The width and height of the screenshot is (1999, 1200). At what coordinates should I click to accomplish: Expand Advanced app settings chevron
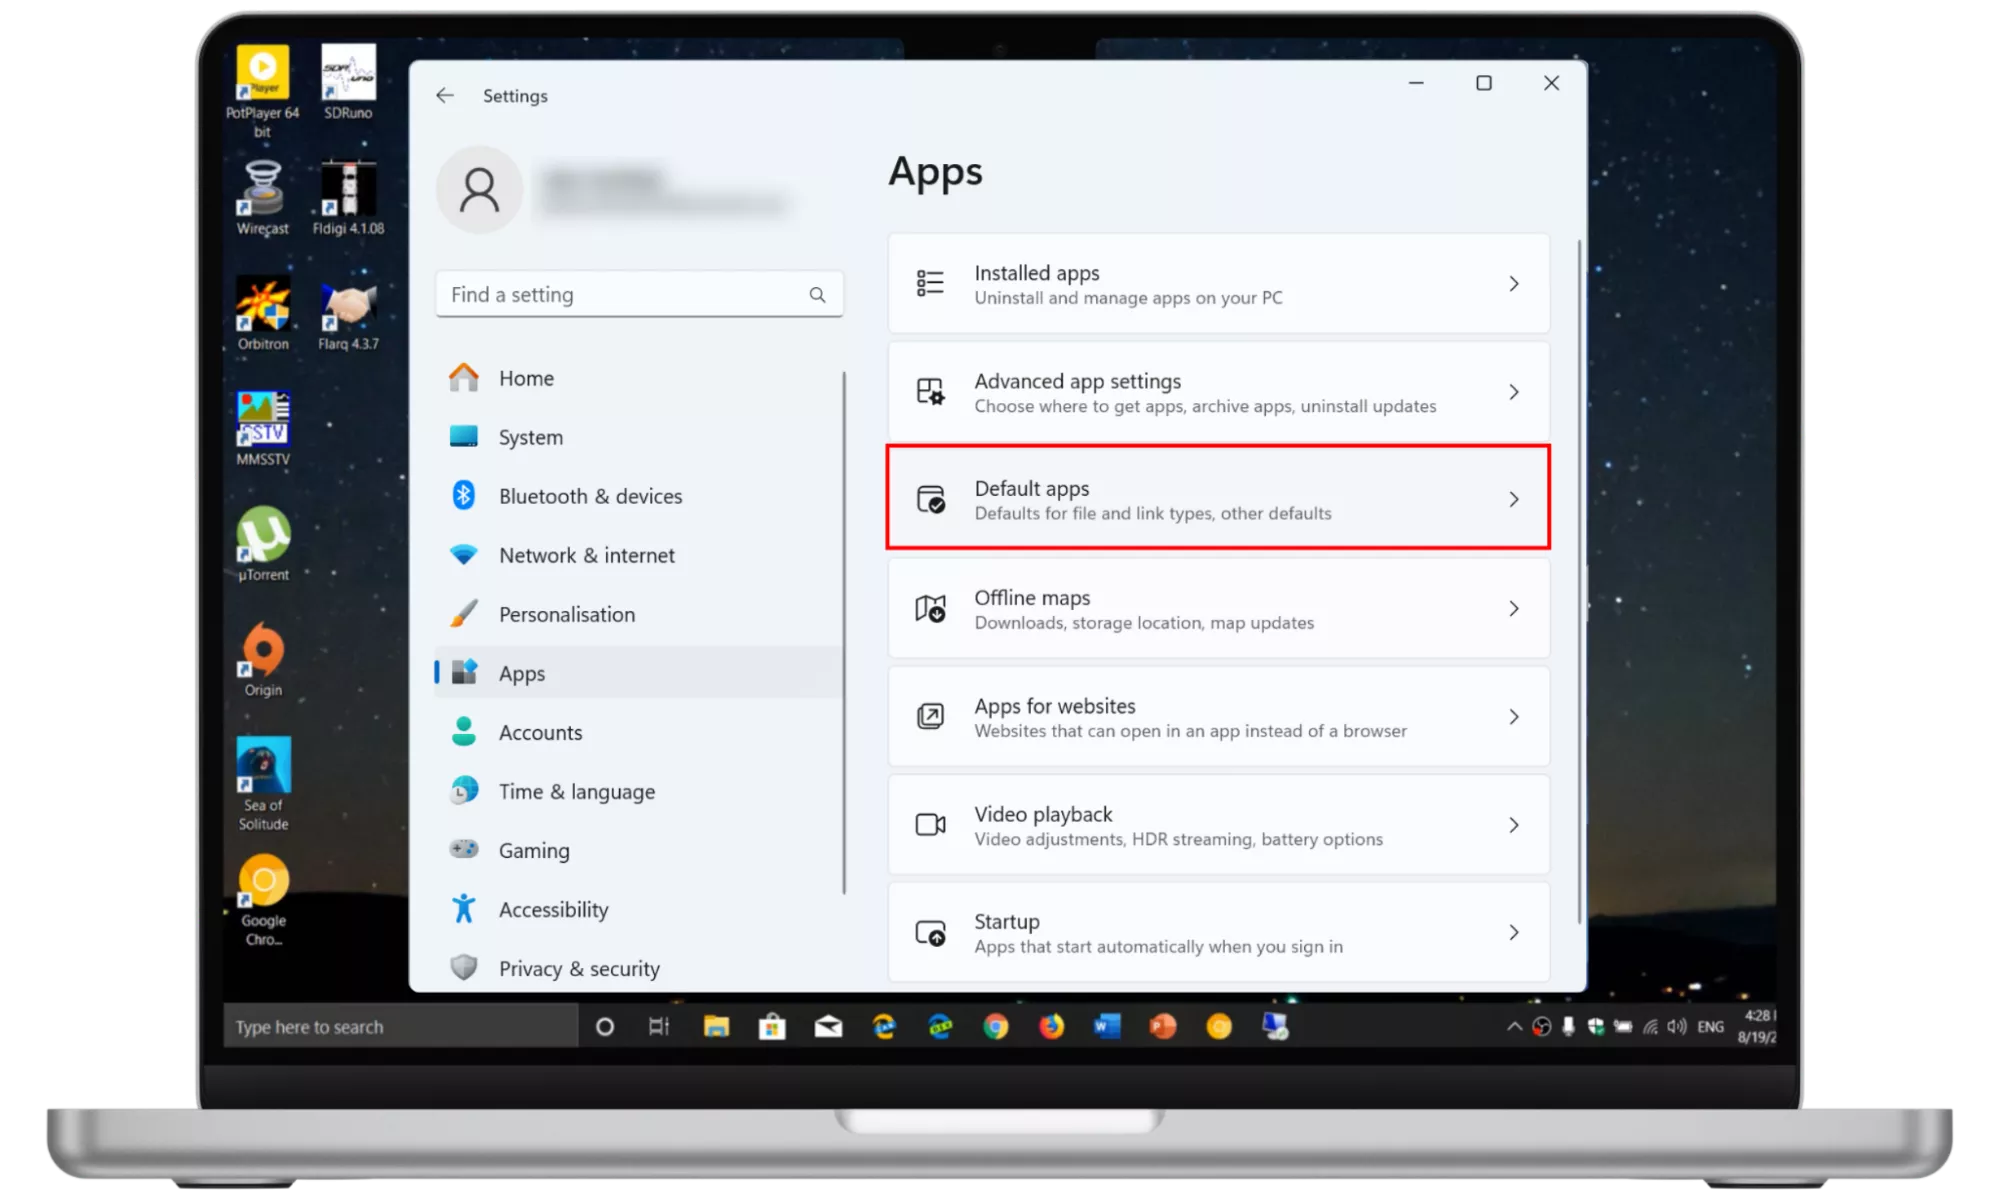pos(1514,392)
